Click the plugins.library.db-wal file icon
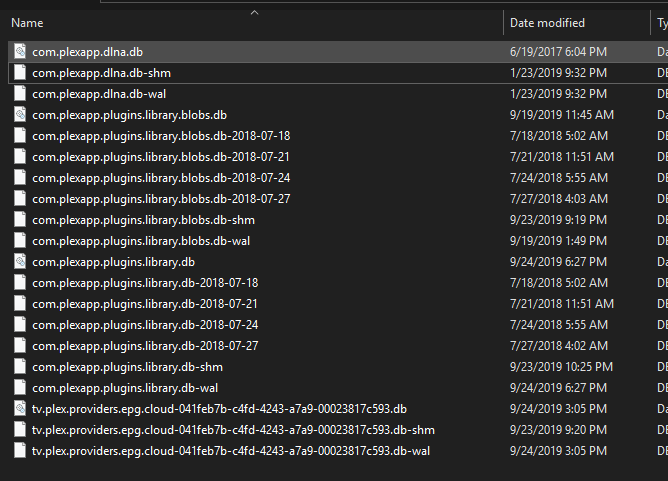This screenshot has width=668, height=481. click(x=20, y=388)
